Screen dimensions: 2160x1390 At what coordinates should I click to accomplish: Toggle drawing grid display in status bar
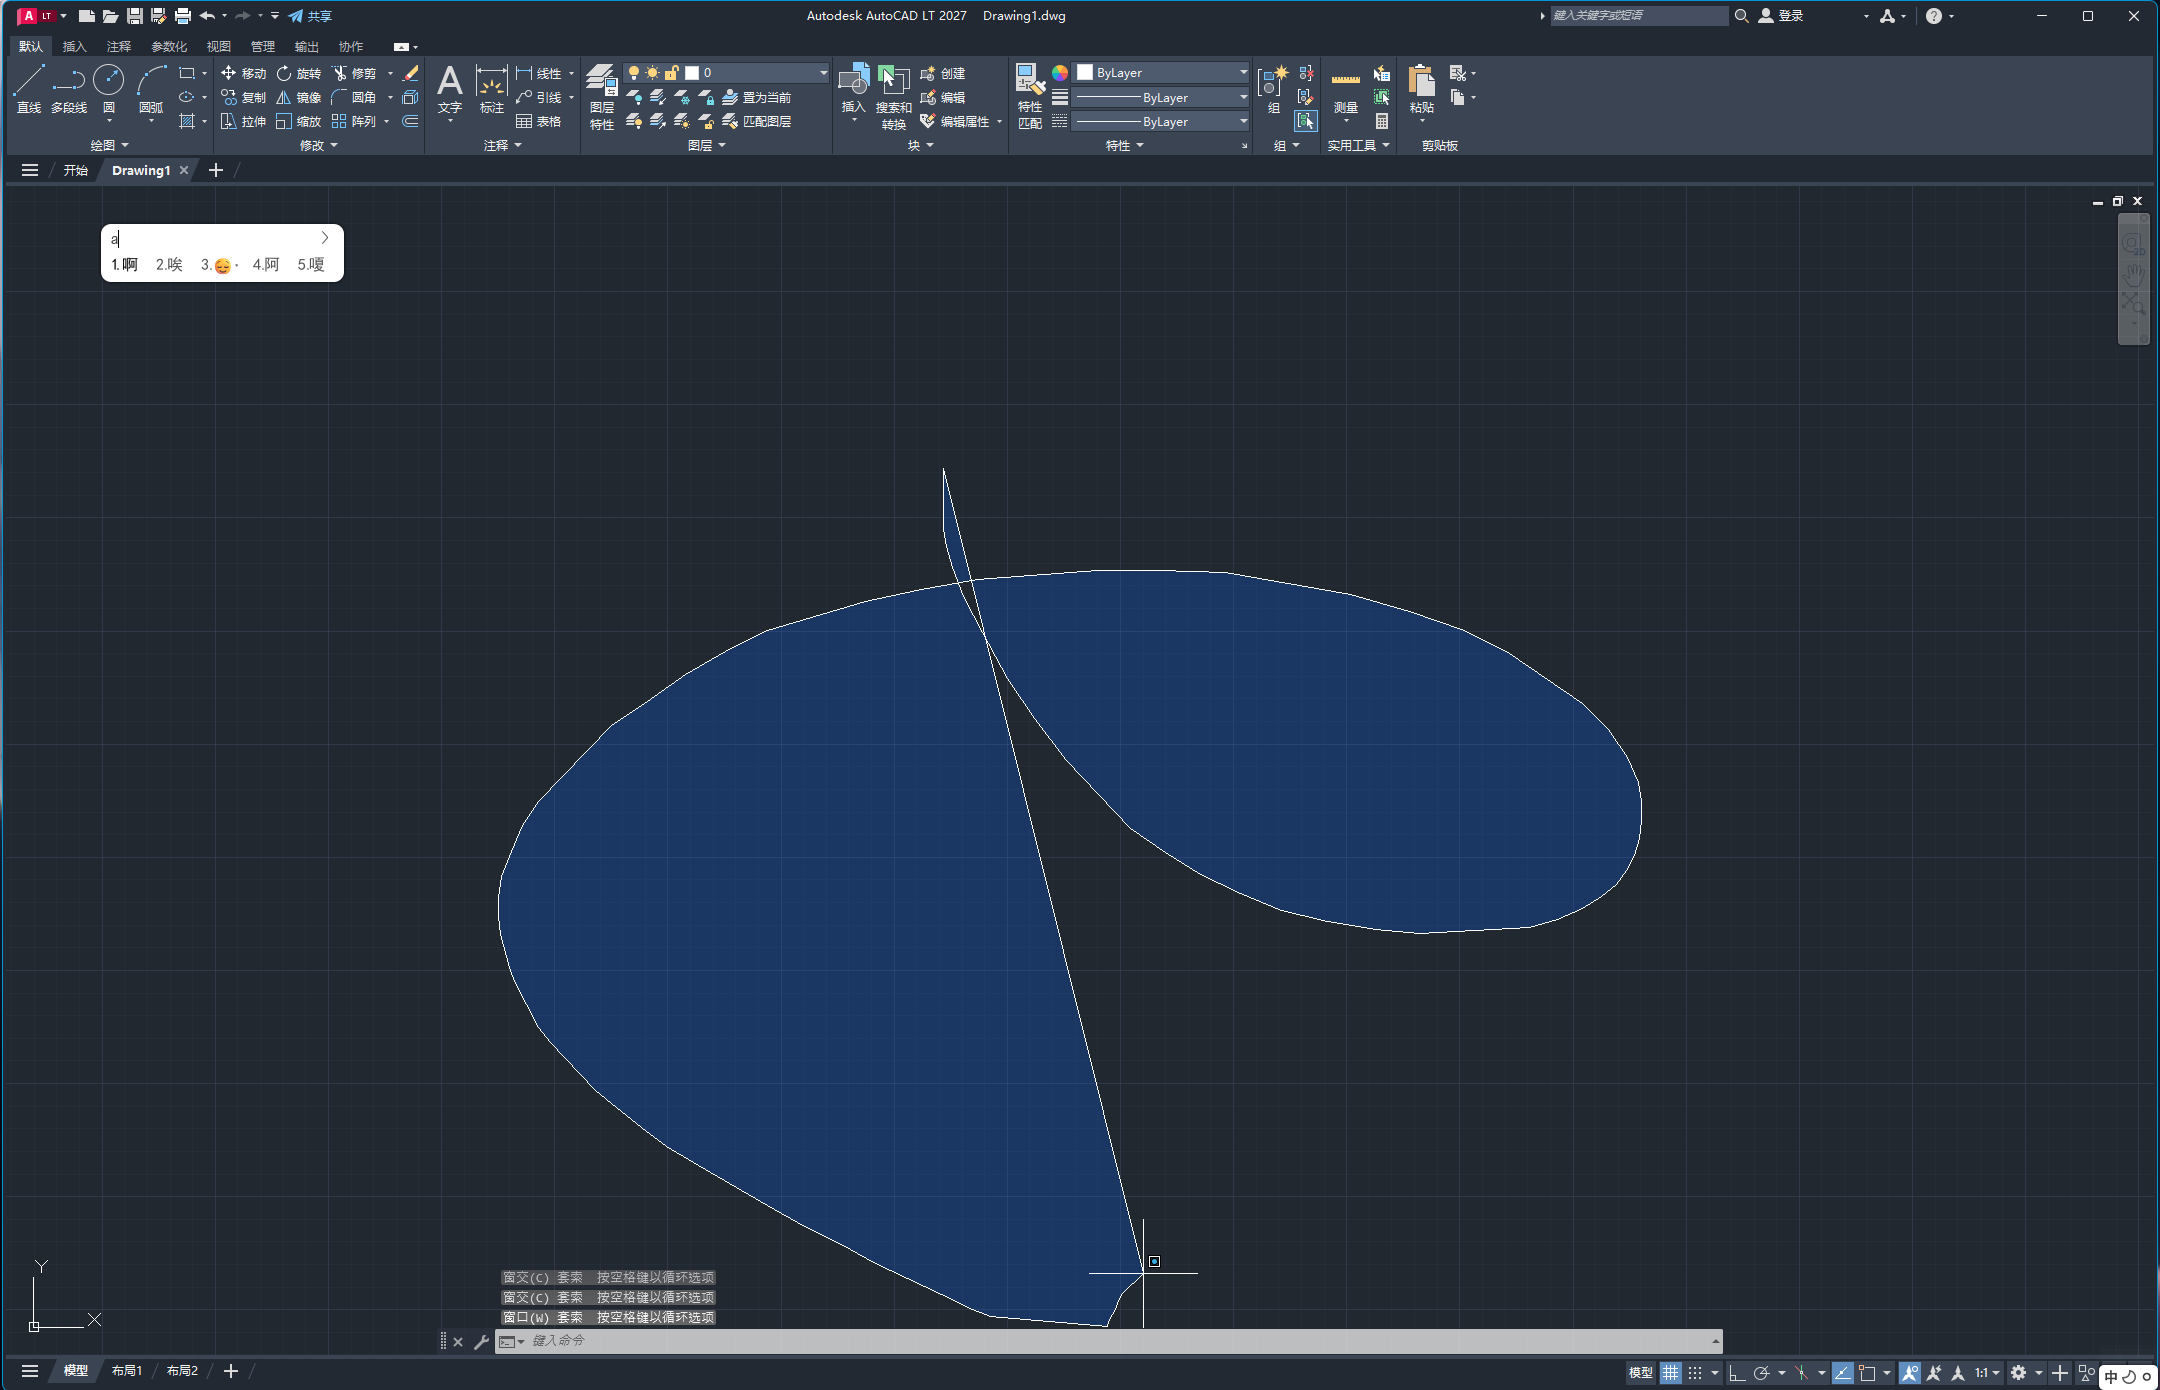(1670, 1372)
